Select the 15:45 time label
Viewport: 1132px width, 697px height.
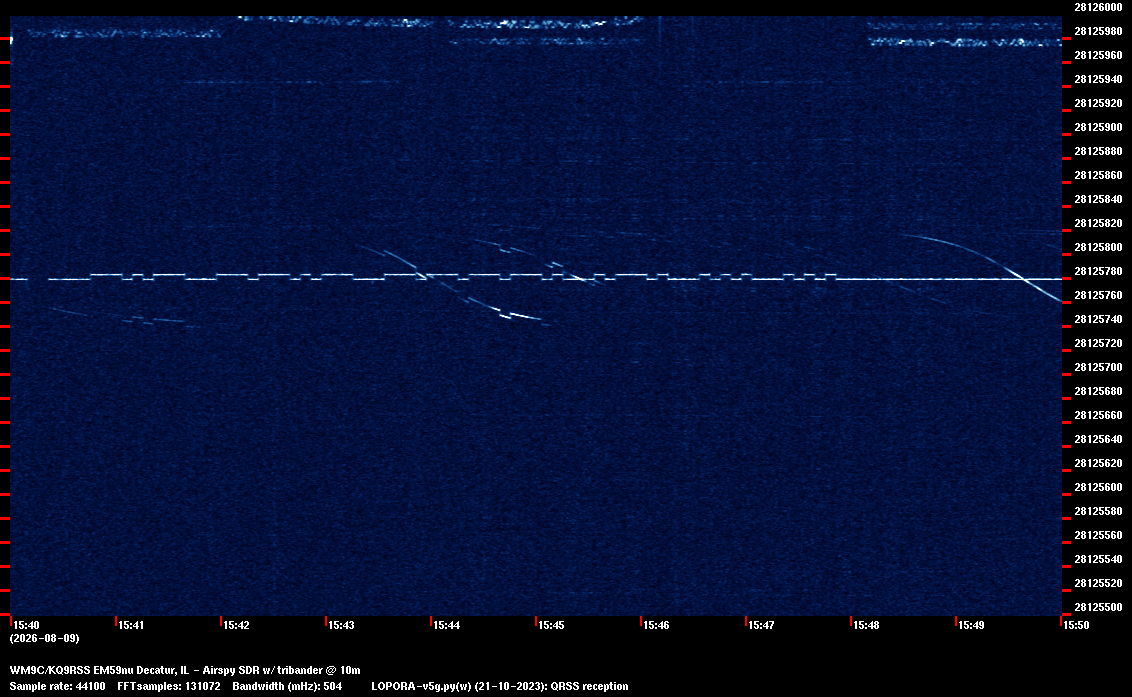click(551, 625)
